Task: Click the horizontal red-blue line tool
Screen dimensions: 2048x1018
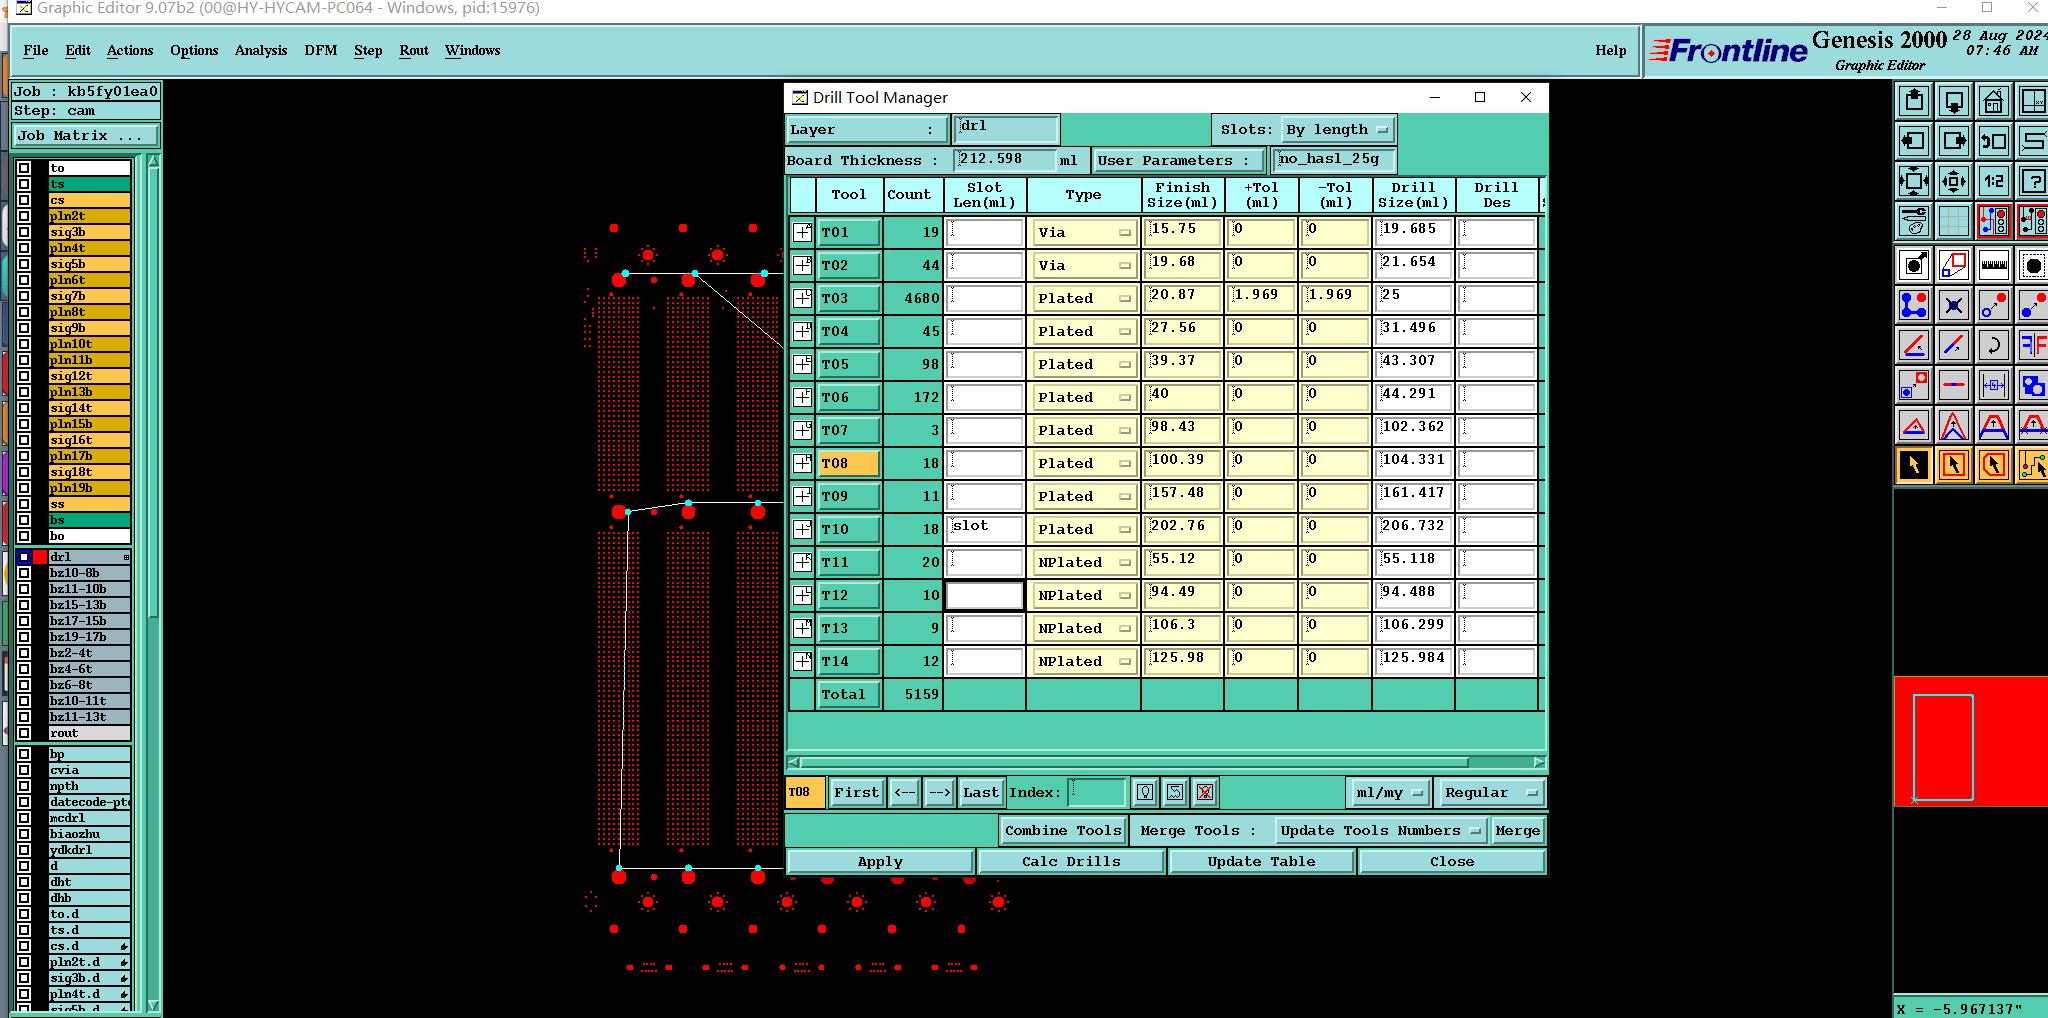Action: tap(1954, 385)
